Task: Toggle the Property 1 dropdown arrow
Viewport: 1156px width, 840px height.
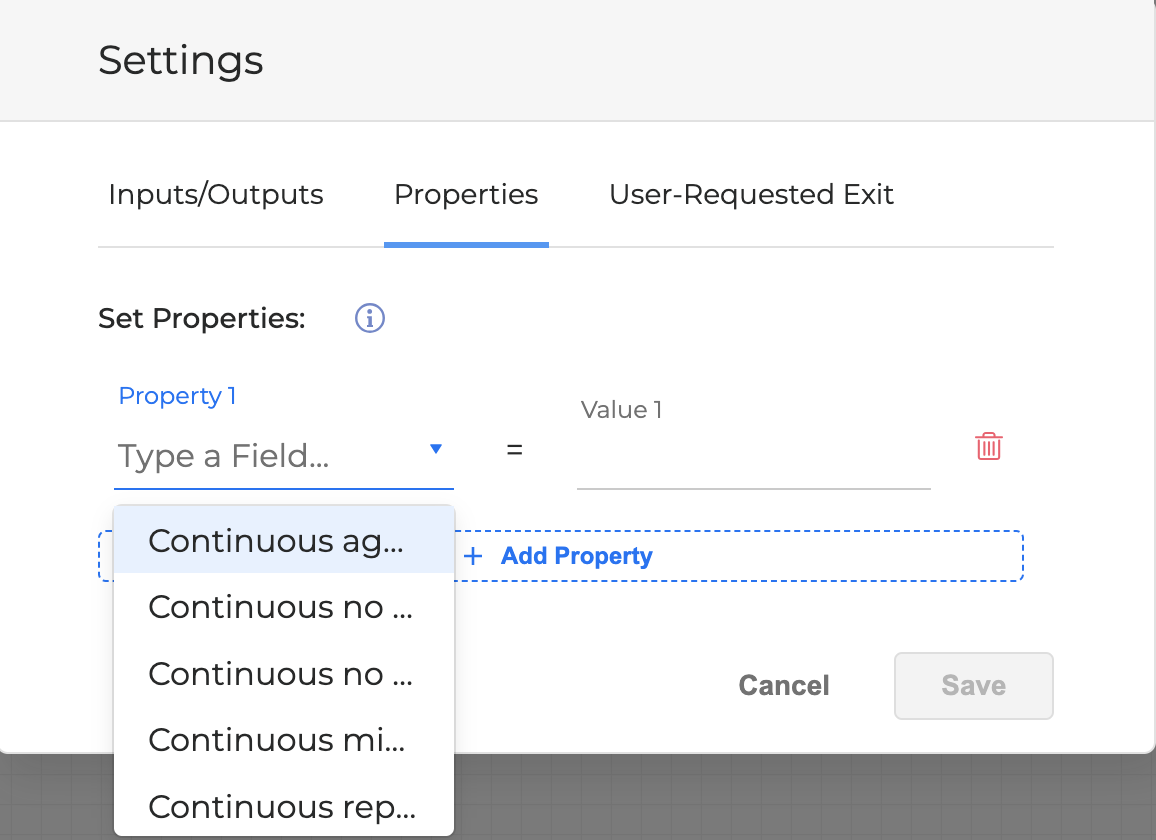Action: point(435,450)
